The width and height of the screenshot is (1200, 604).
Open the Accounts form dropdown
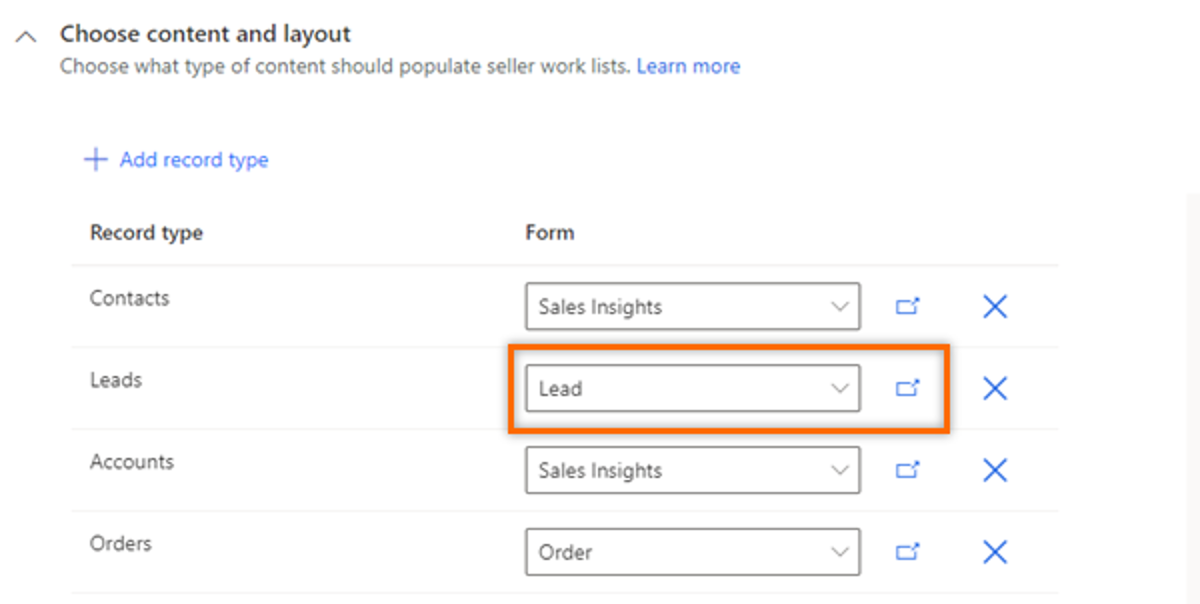click(692, 471)
